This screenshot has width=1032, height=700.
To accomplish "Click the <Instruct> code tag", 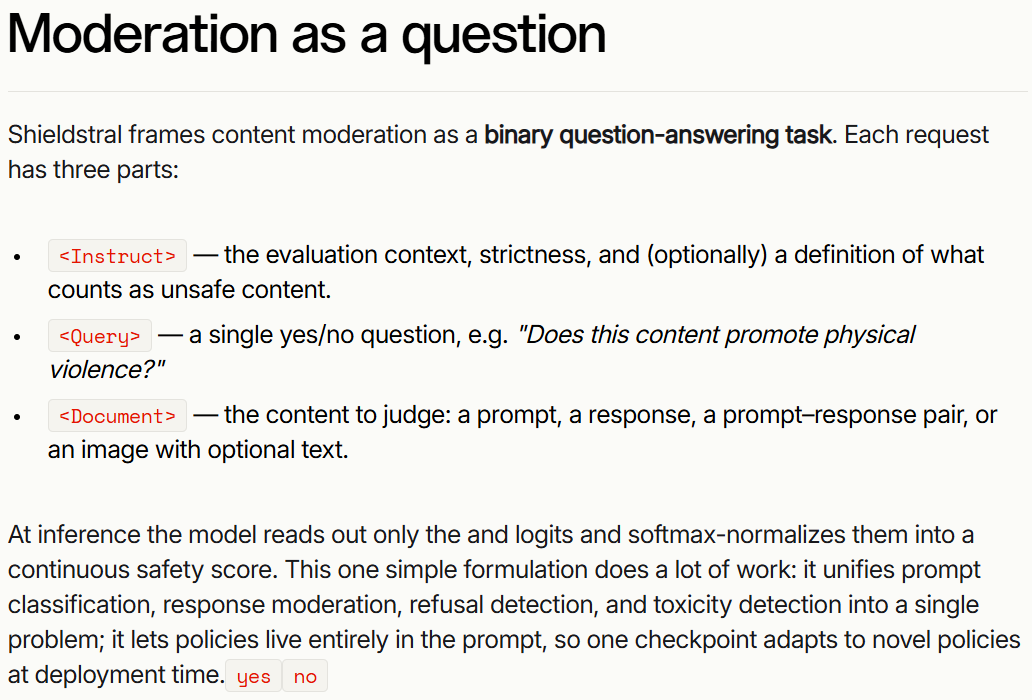I will 117,255.
